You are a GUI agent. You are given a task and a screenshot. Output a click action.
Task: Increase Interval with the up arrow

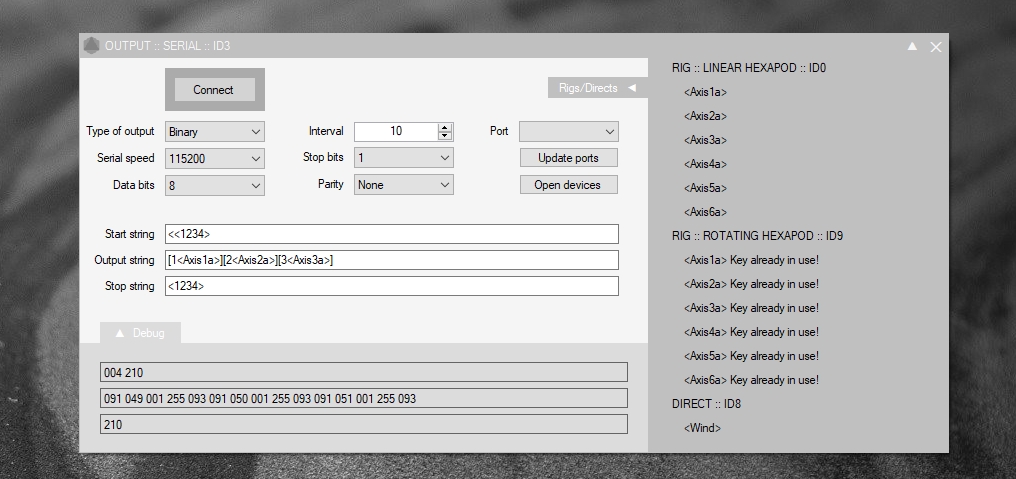[444, 128]
